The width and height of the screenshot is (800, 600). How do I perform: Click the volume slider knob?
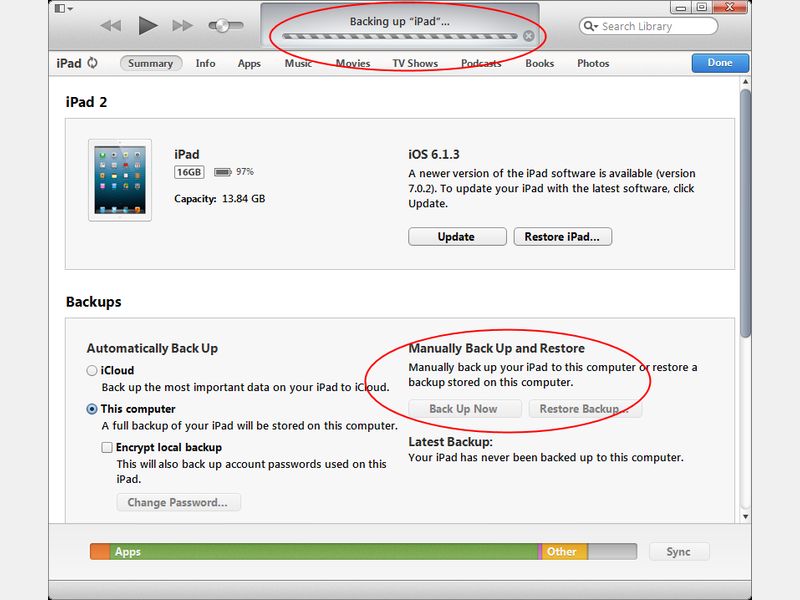222,26
